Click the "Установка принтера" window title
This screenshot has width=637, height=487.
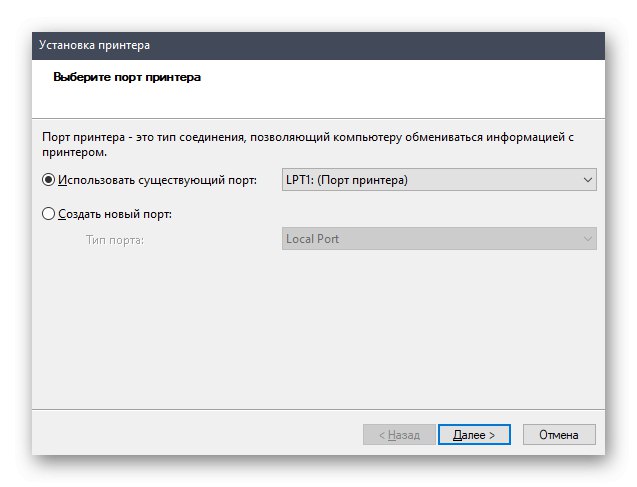(x=95, y=45)
